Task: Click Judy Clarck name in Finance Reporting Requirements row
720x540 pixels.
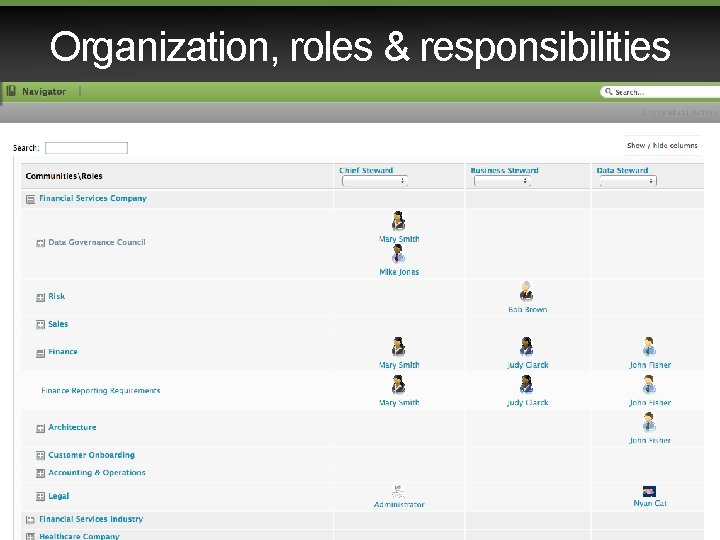Action: click(x=528, y=403)
